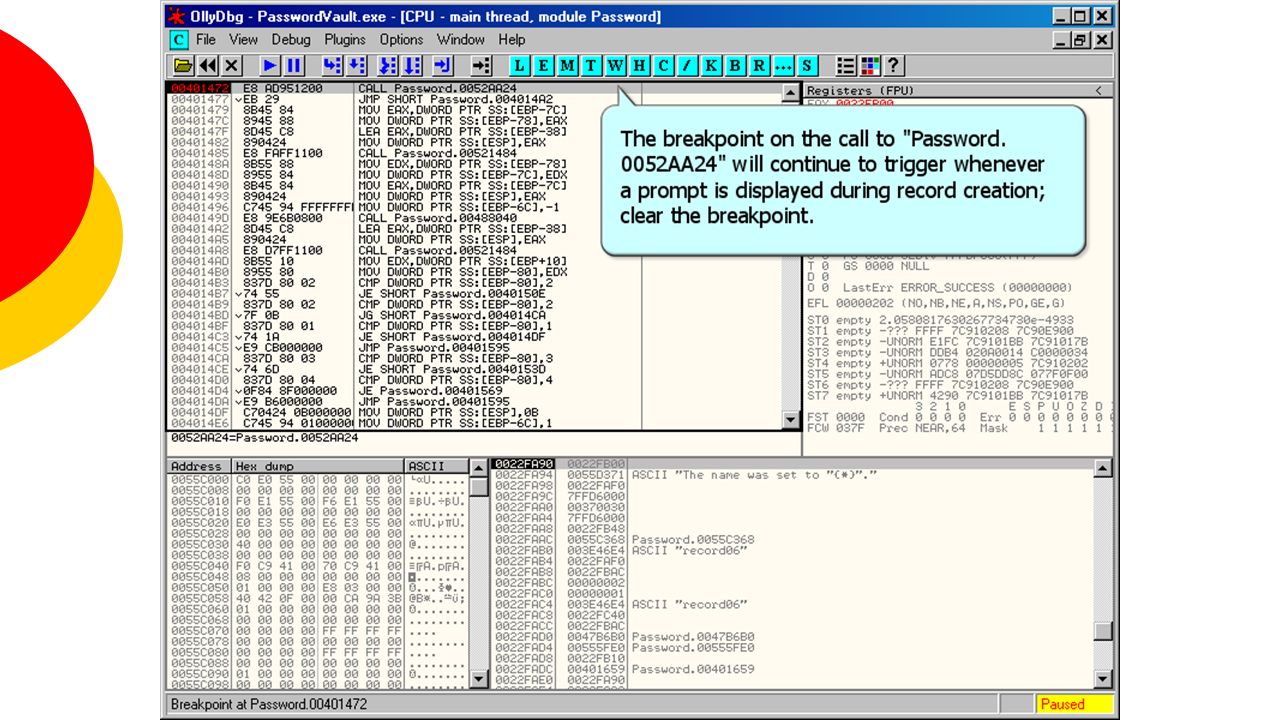Select the "The name was set to" stack row
Screen dimensions: 1280x720
coord(792,475)
